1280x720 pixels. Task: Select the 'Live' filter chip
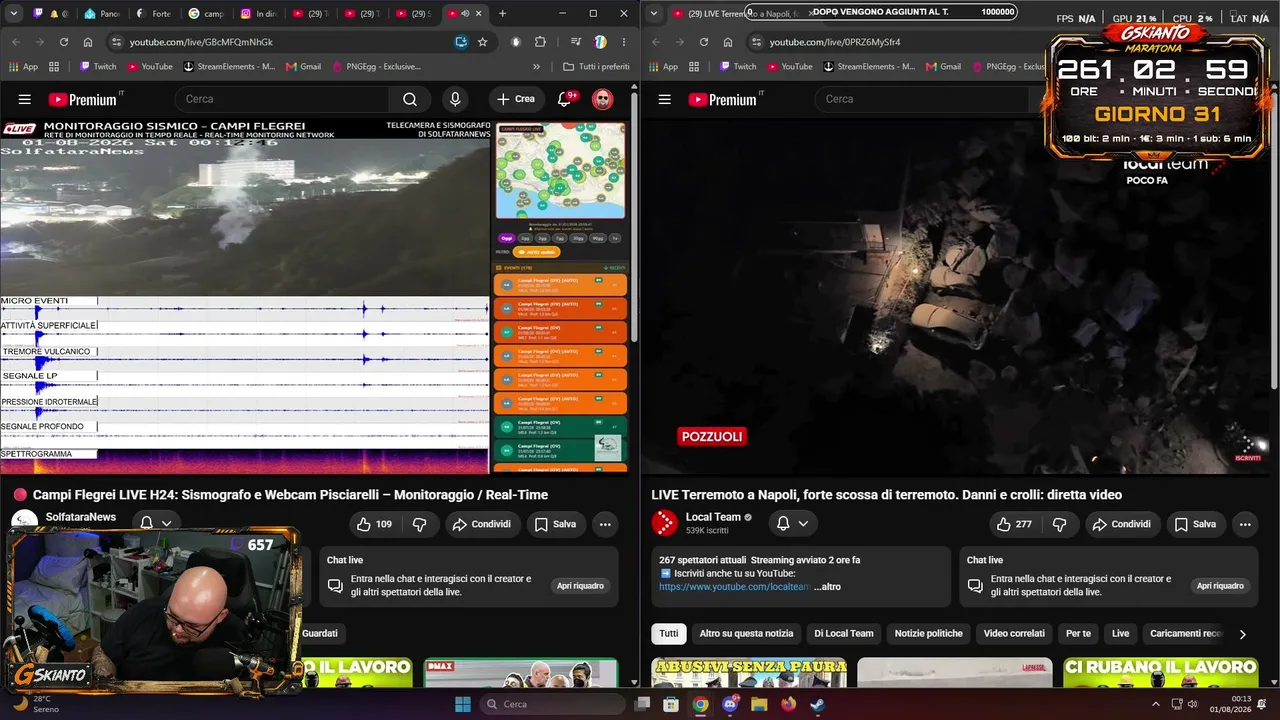pyautogui.click(x=1121, y=634)
